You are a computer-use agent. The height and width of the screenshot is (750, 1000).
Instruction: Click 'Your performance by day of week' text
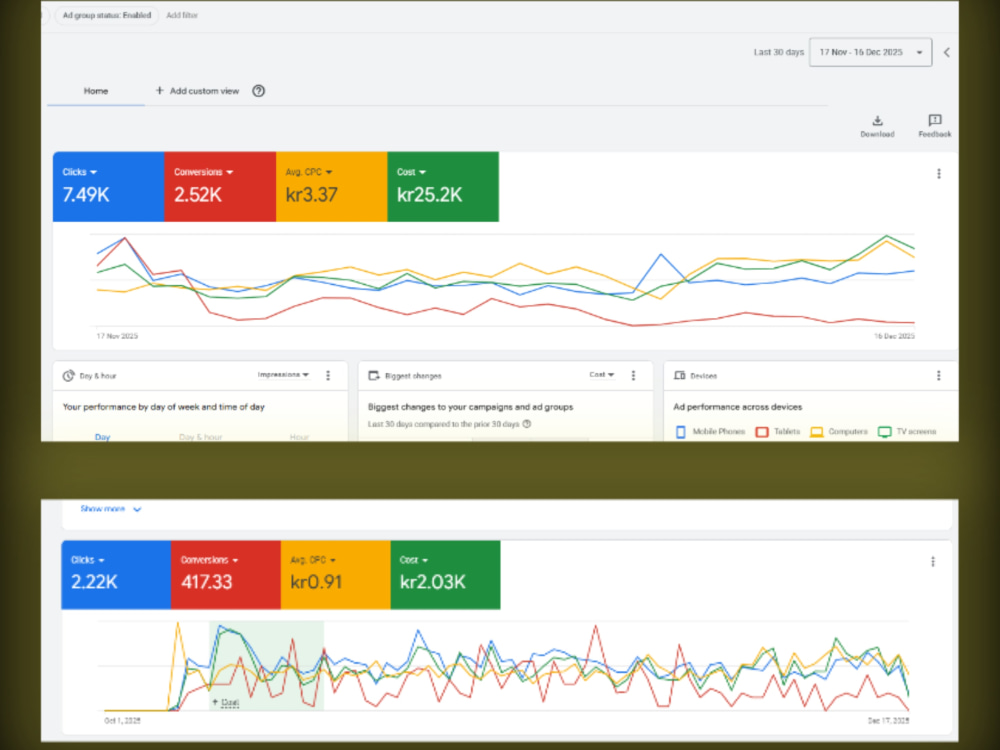pos(163,407)
